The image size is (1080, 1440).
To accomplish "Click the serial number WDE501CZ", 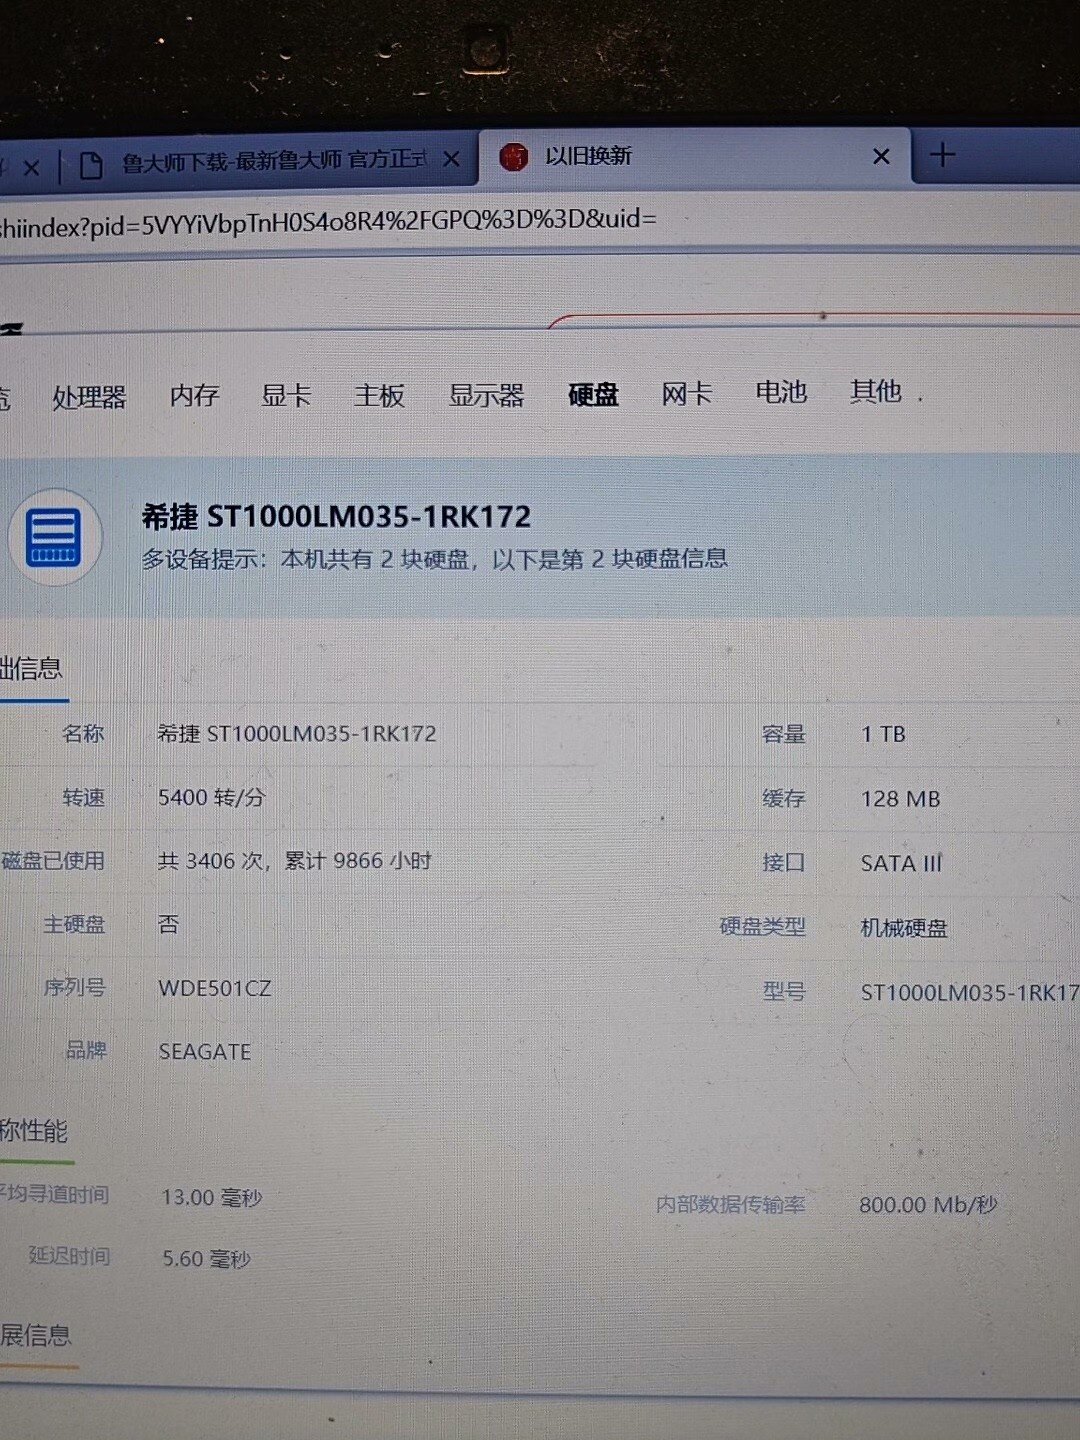I will pyautogui.click(x=215, y=988).
